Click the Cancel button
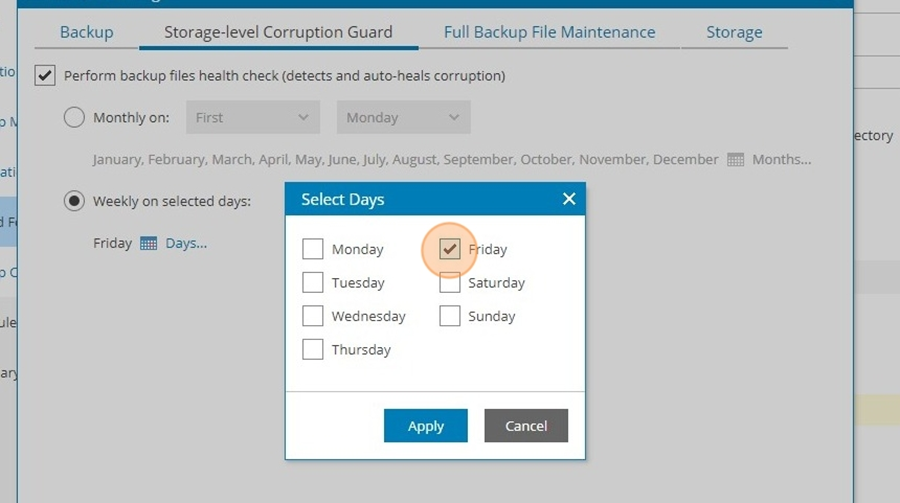The width and height of the screenshot is (900, 503). tap(526, 425)
